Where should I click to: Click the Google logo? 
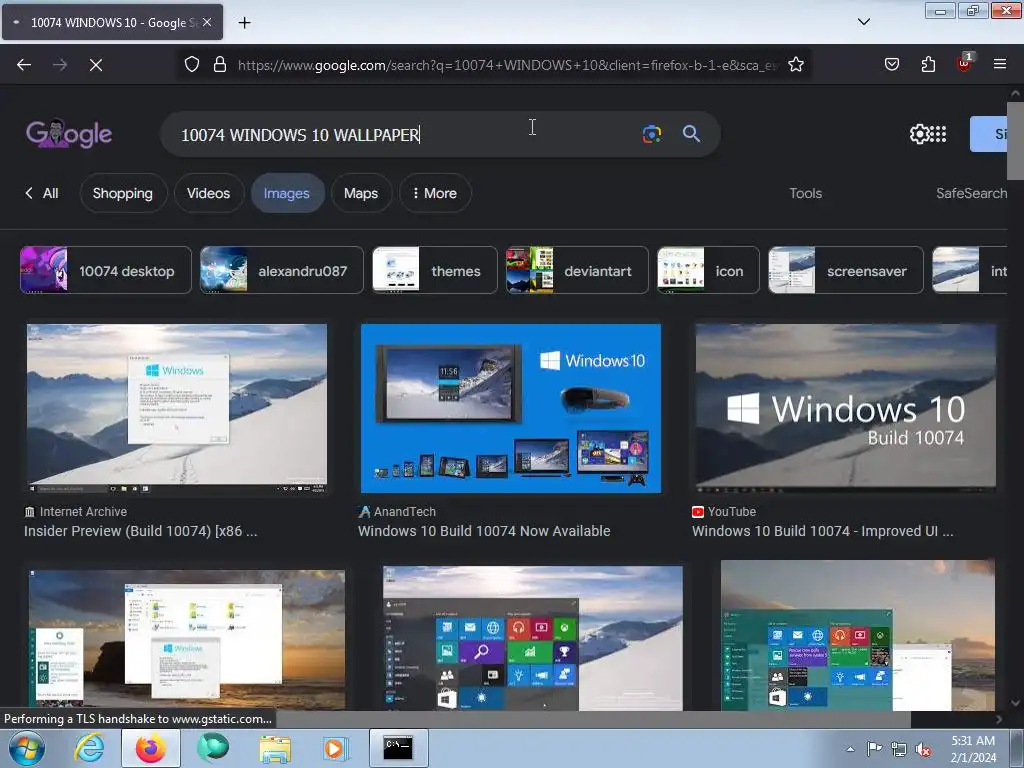pos(69,134)
